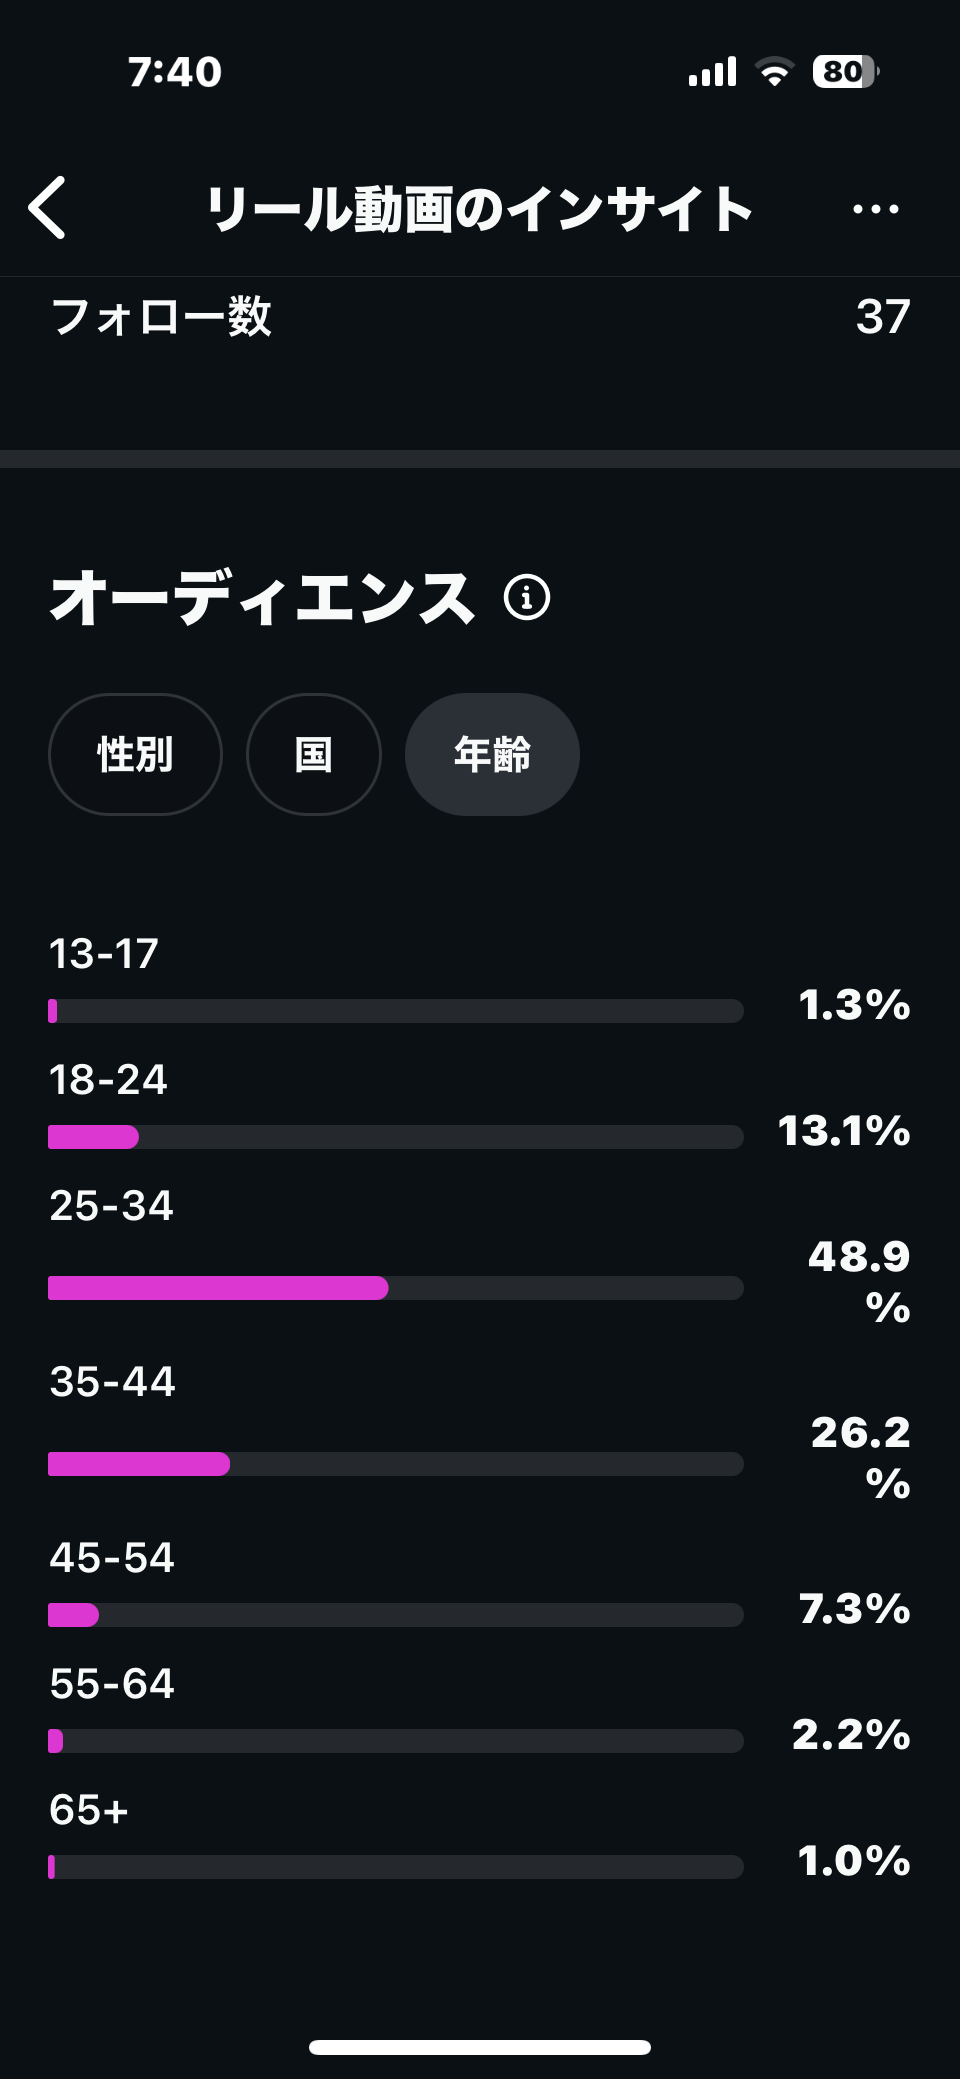Viewport: 960px width, 2079px height.
Task: Tap the 48.9% percentage value
Action: [860, 1282]
